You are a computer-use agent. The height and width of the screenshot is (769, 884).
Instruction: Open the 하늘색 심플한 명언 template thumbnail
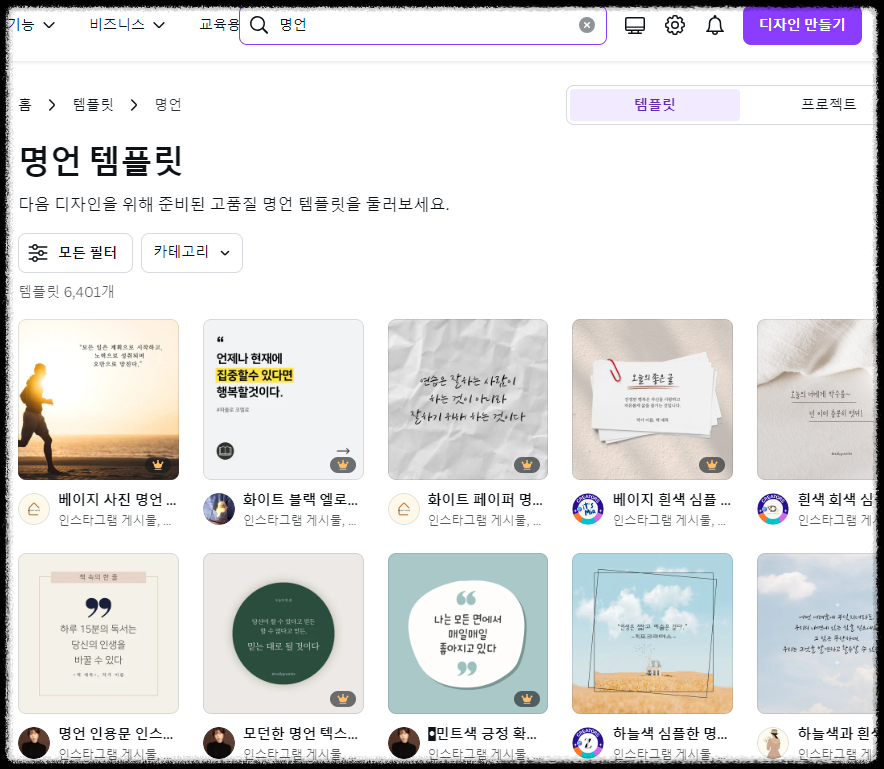pos(652,634)
